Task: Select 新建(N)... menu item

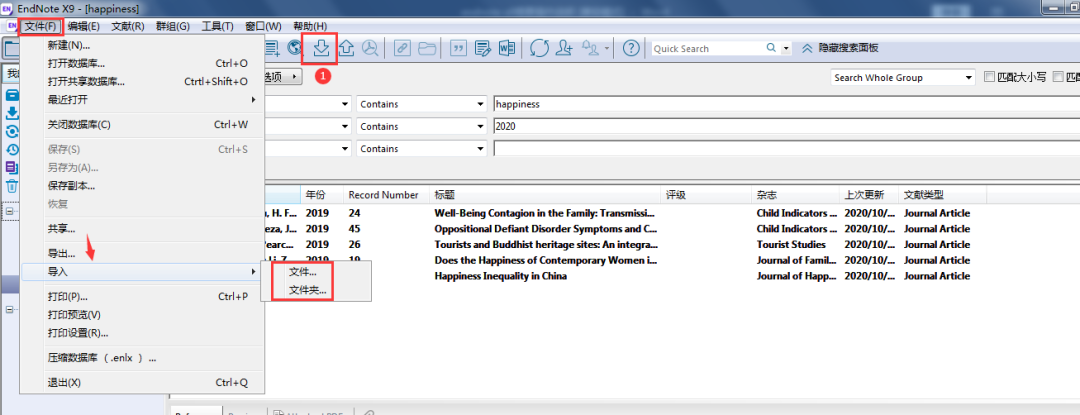Action: tap(142, 45)
